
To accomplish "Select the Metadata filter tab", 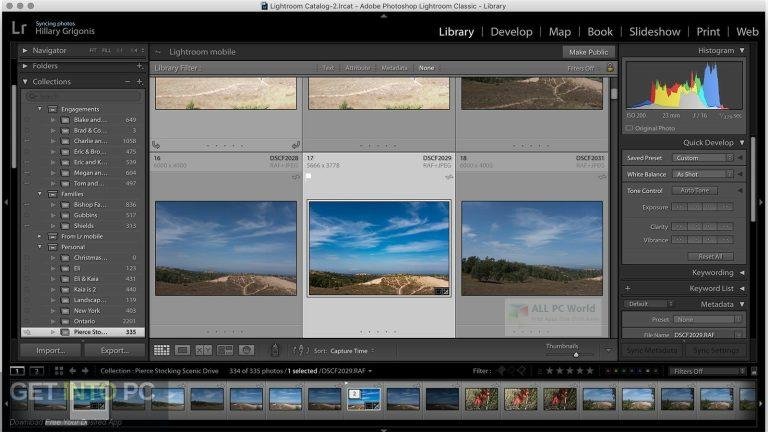I will (x=394, y=68).
